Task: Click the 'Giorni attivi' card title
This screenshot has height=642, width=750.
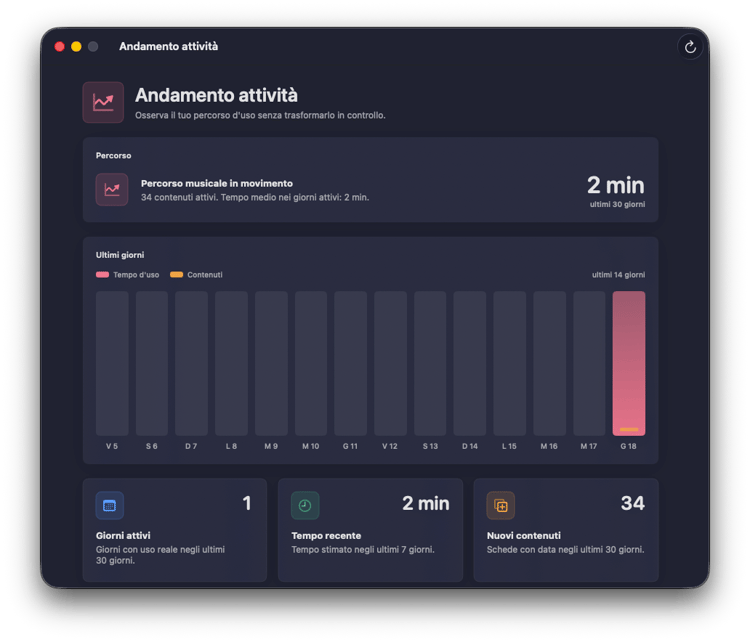Action: (x=123, y=535)
